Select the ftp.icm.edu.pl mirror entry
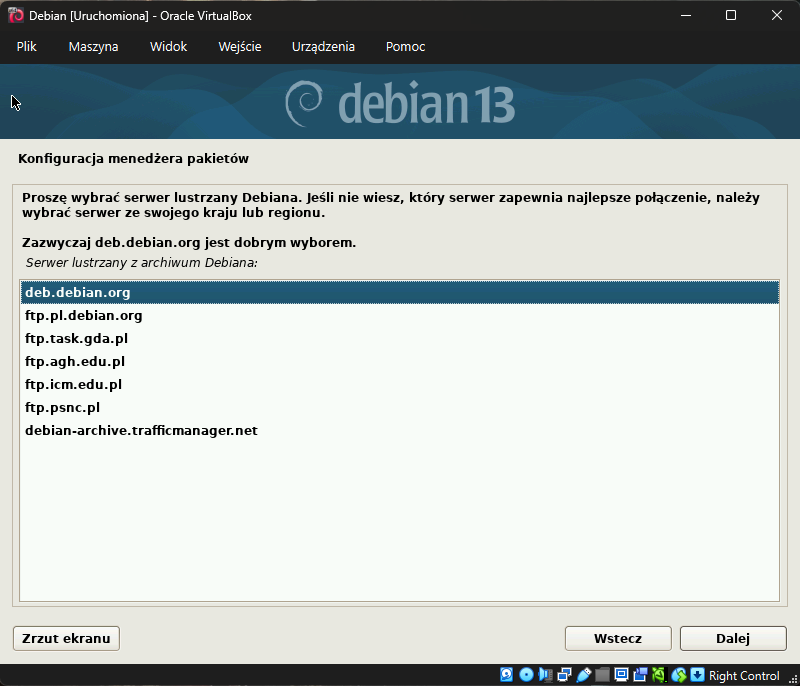 click(x=74, y=384)
